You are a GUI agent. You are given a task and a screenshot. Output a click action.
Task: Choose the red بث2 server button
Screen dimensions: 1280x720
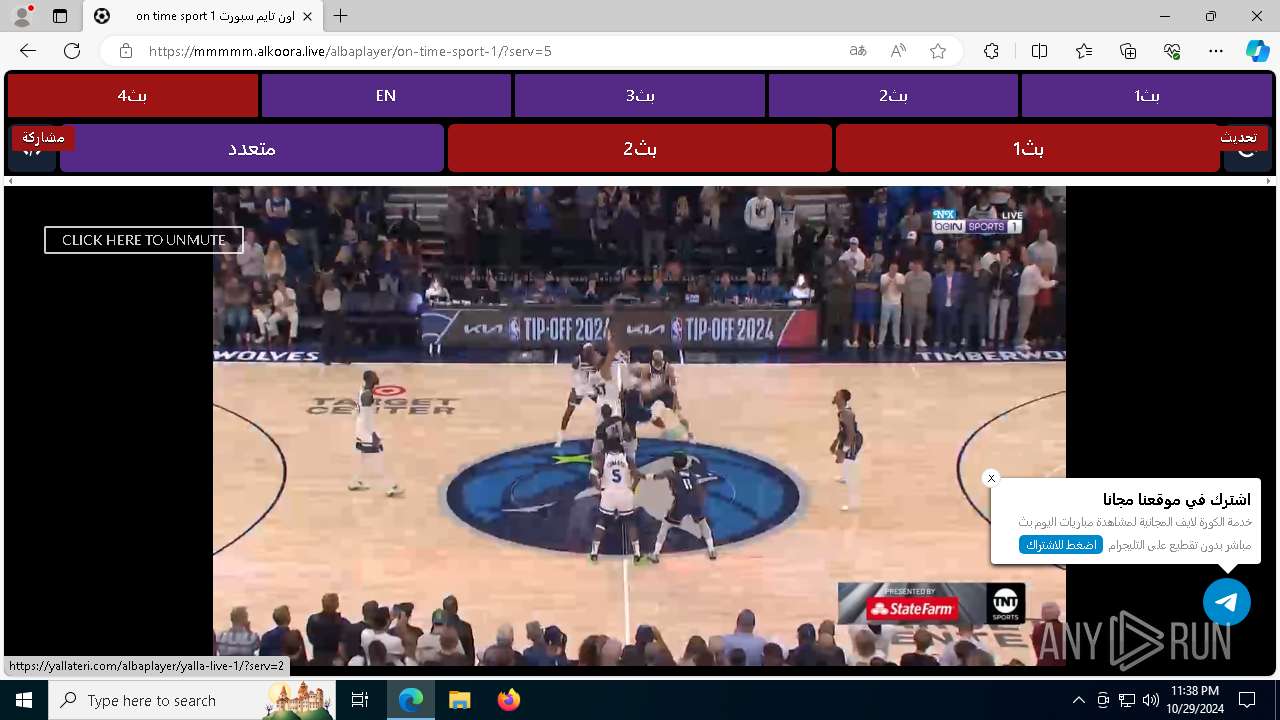(640, 148)
